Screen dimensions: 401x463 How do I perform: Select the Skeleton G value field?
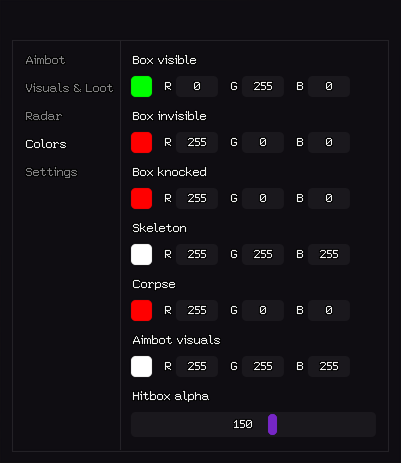[263, 255]
